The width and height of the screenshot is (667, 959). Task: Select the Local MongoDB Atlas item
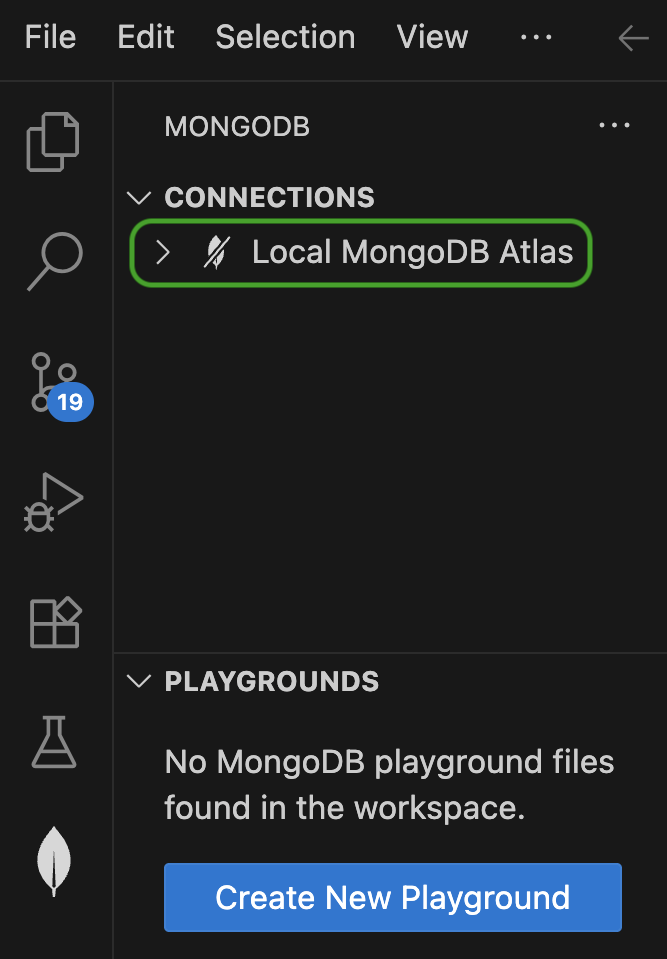click(x=412, y=252)
